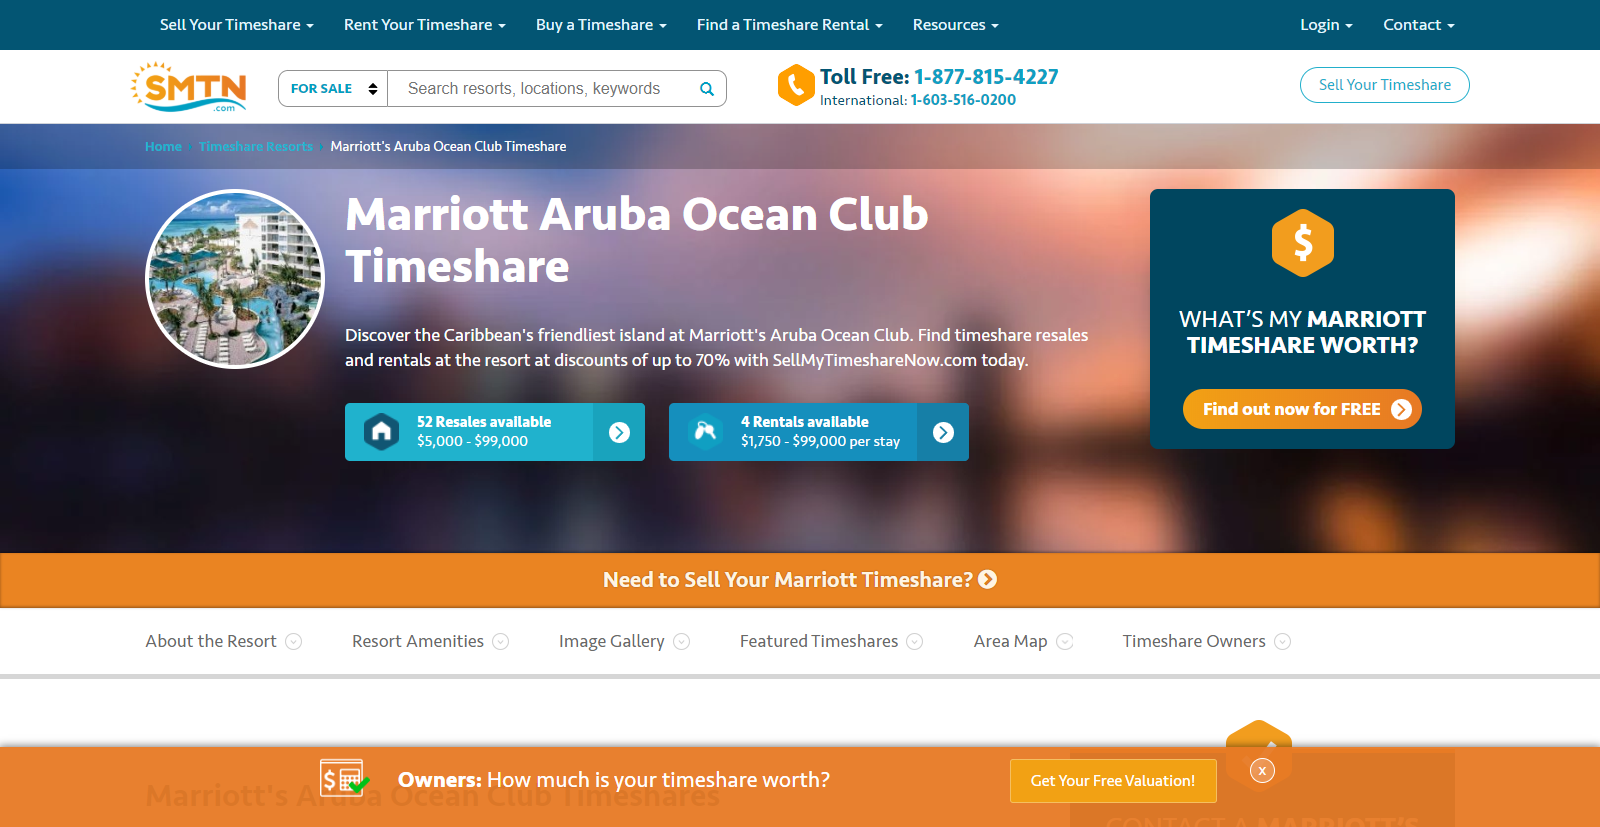
Task: Click the Timeshare Resorts breadcrumb link
Action: tap(256, 146)
